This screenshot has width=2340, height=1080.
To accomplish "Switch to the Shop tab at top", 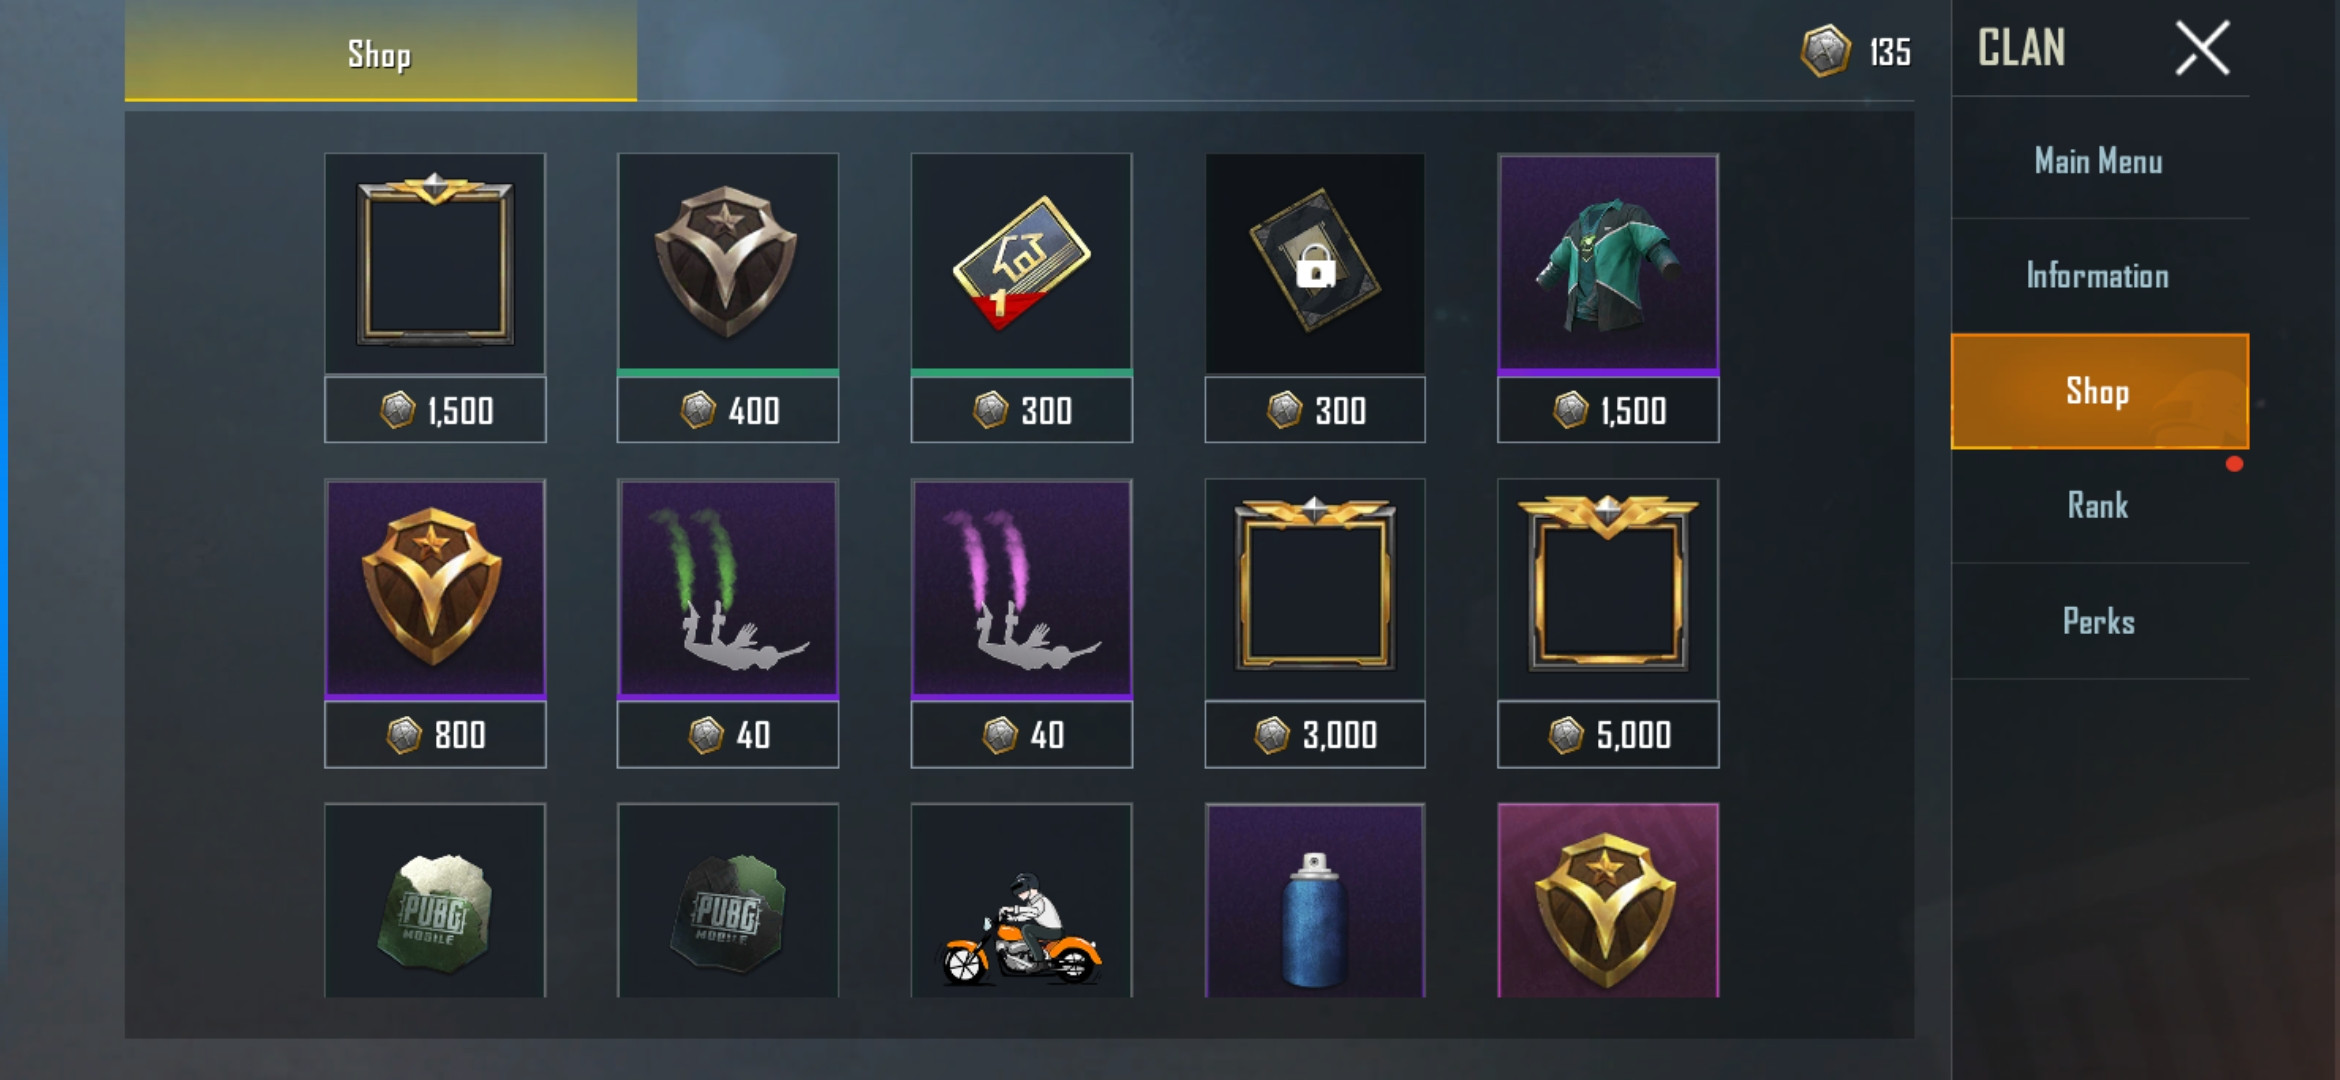I will click(x=380, y=52).
